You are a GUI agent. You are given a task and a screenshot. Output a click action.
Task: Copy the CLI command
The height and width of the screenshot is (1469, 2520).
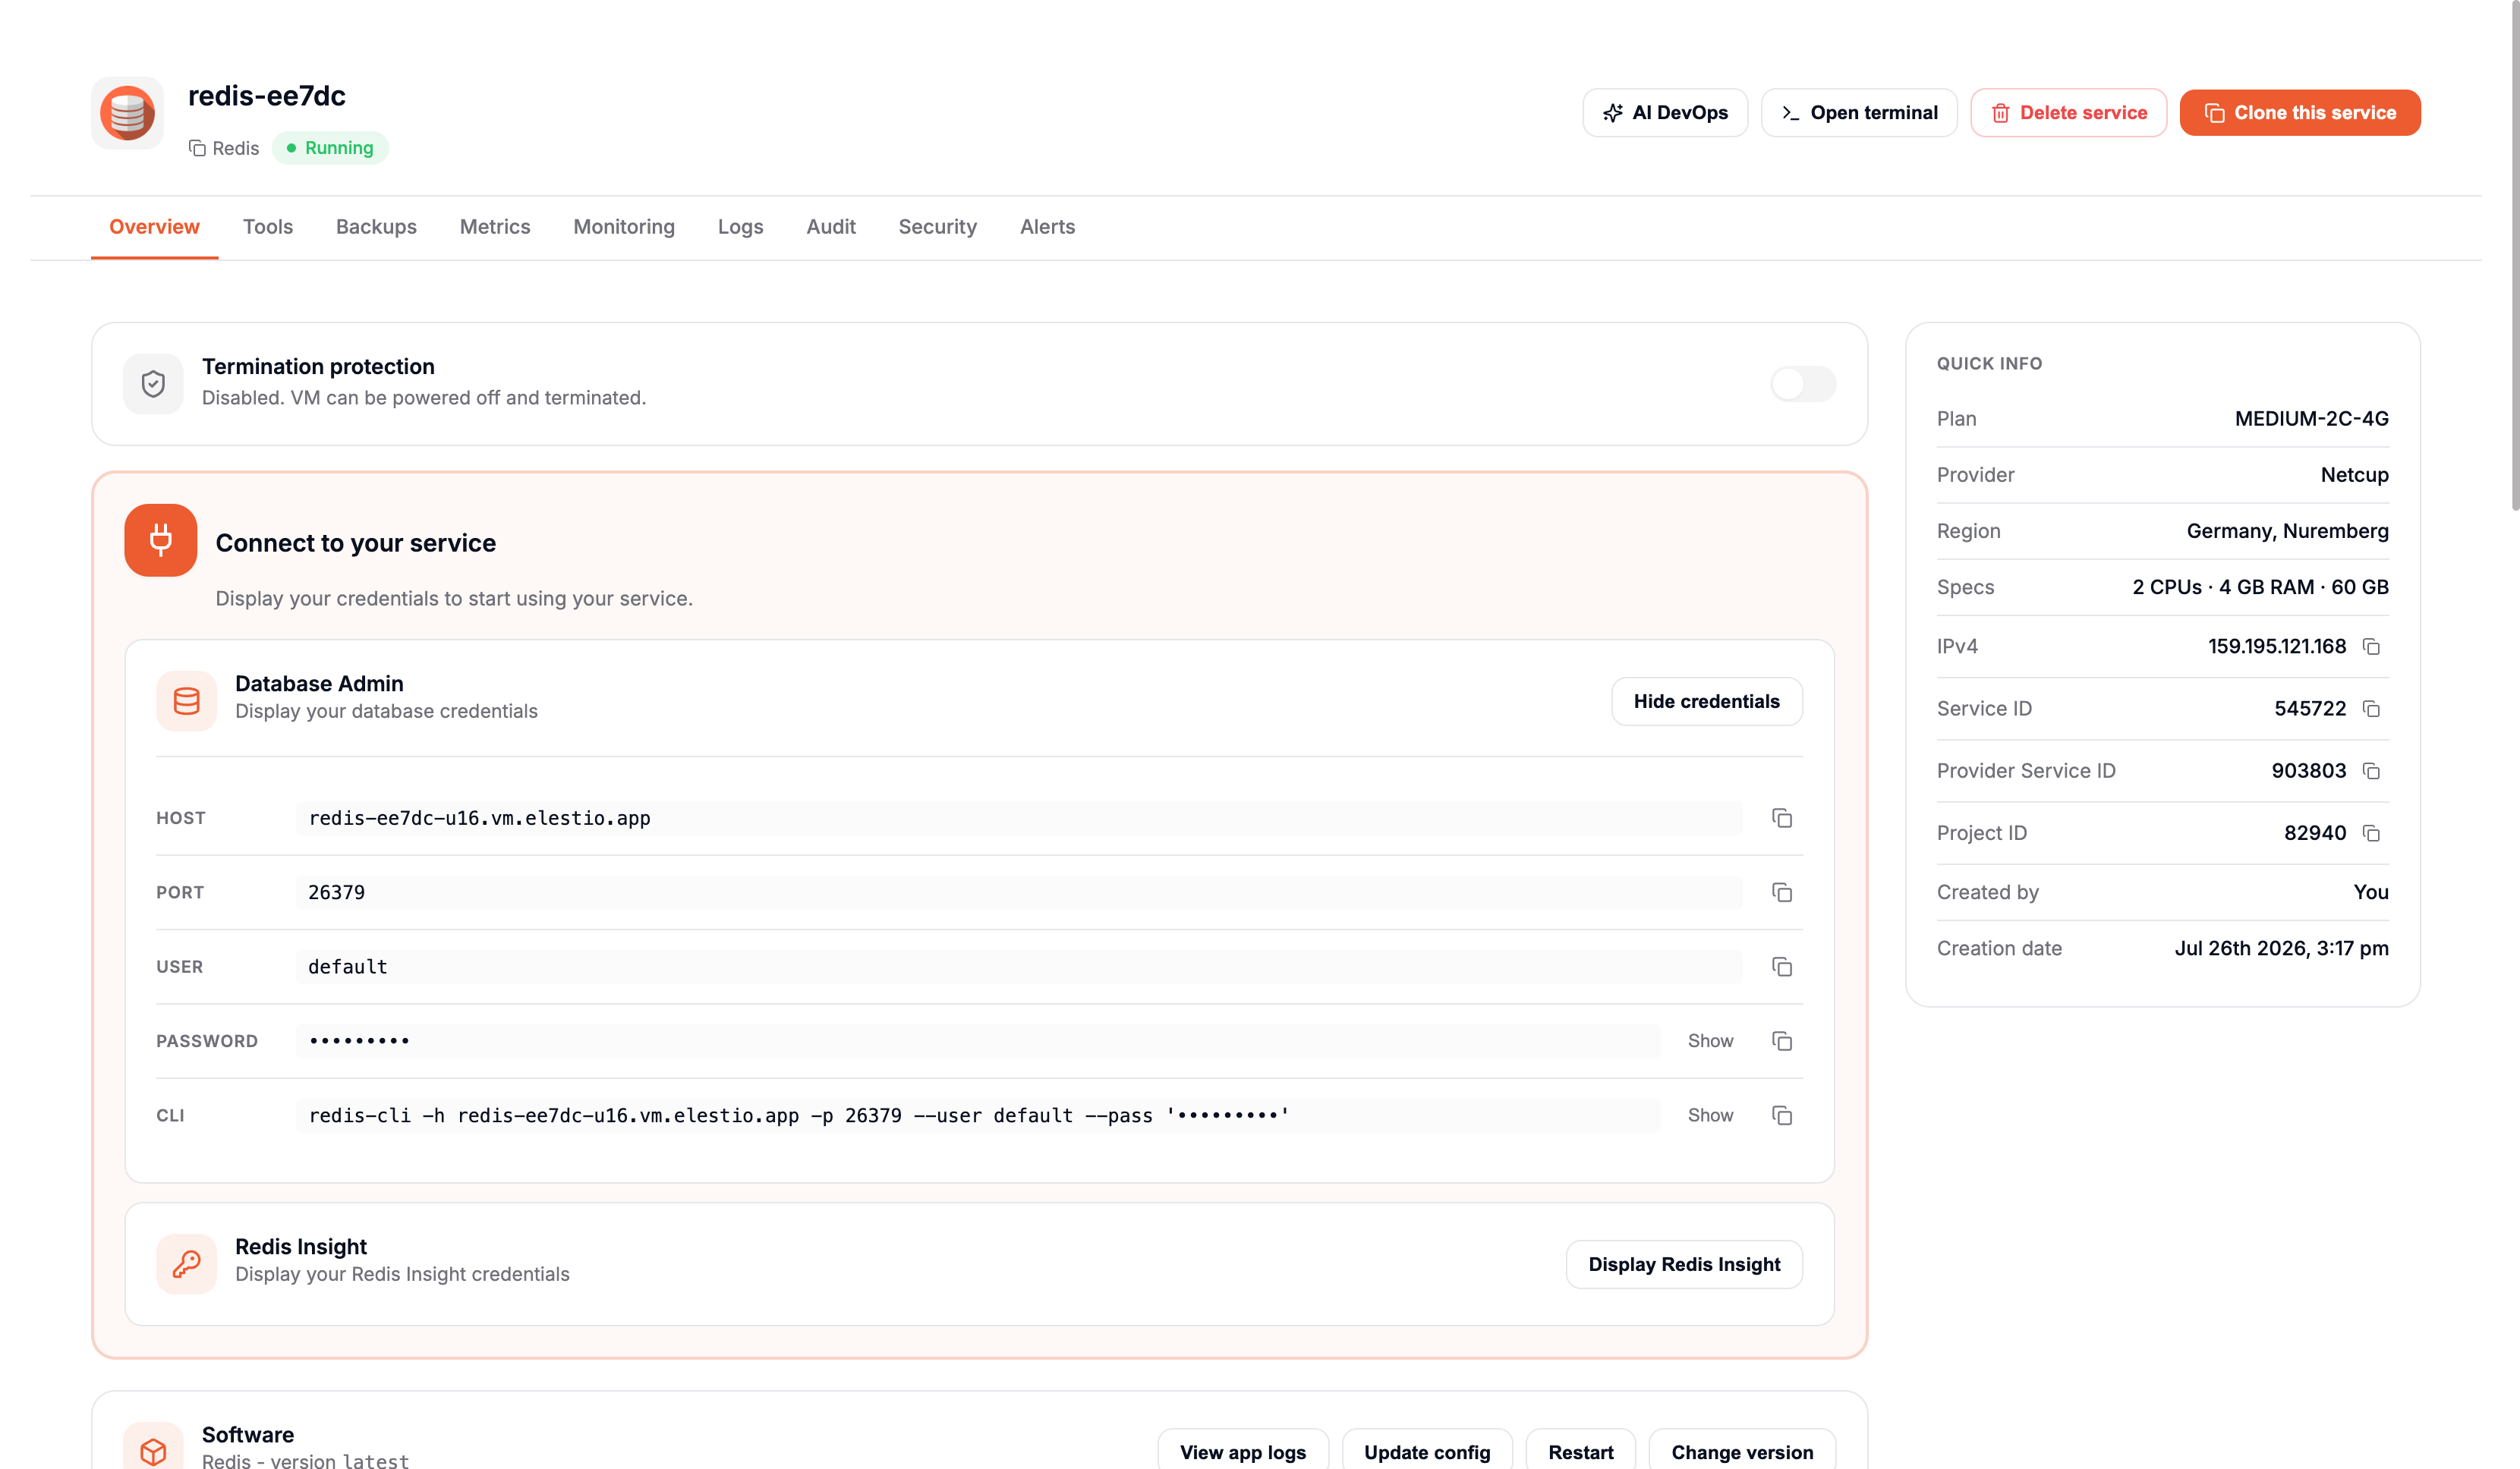click(x=1781, y=1115)
